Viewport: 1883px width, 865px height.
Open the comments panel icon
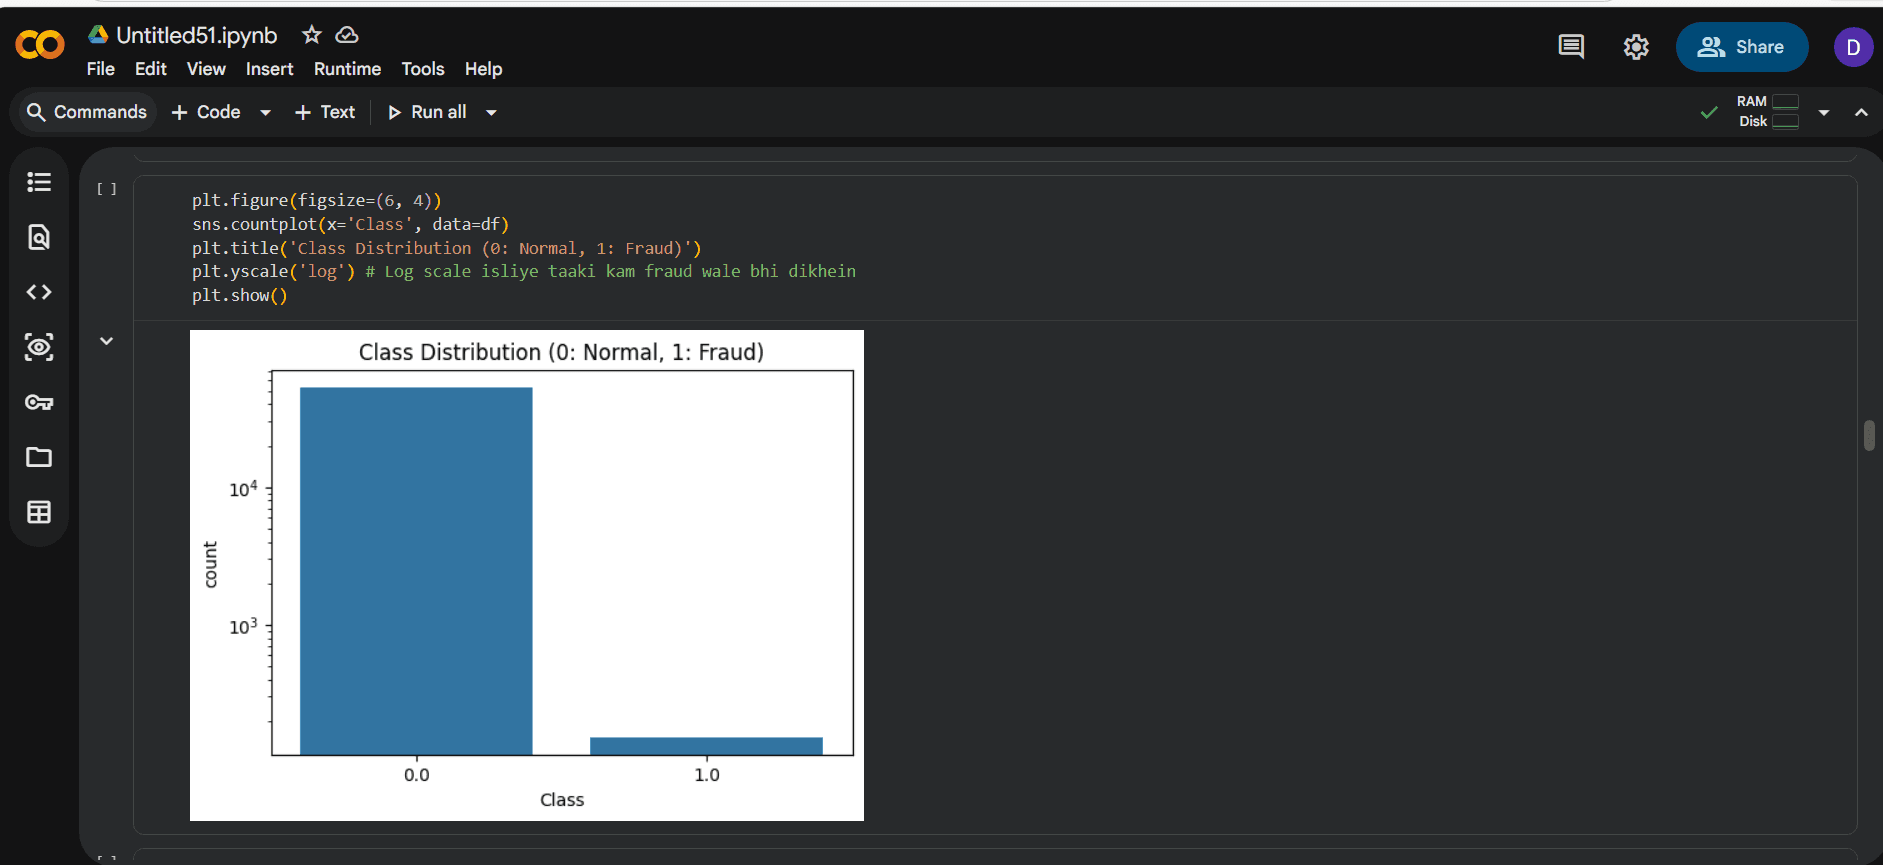[1571, 47]
